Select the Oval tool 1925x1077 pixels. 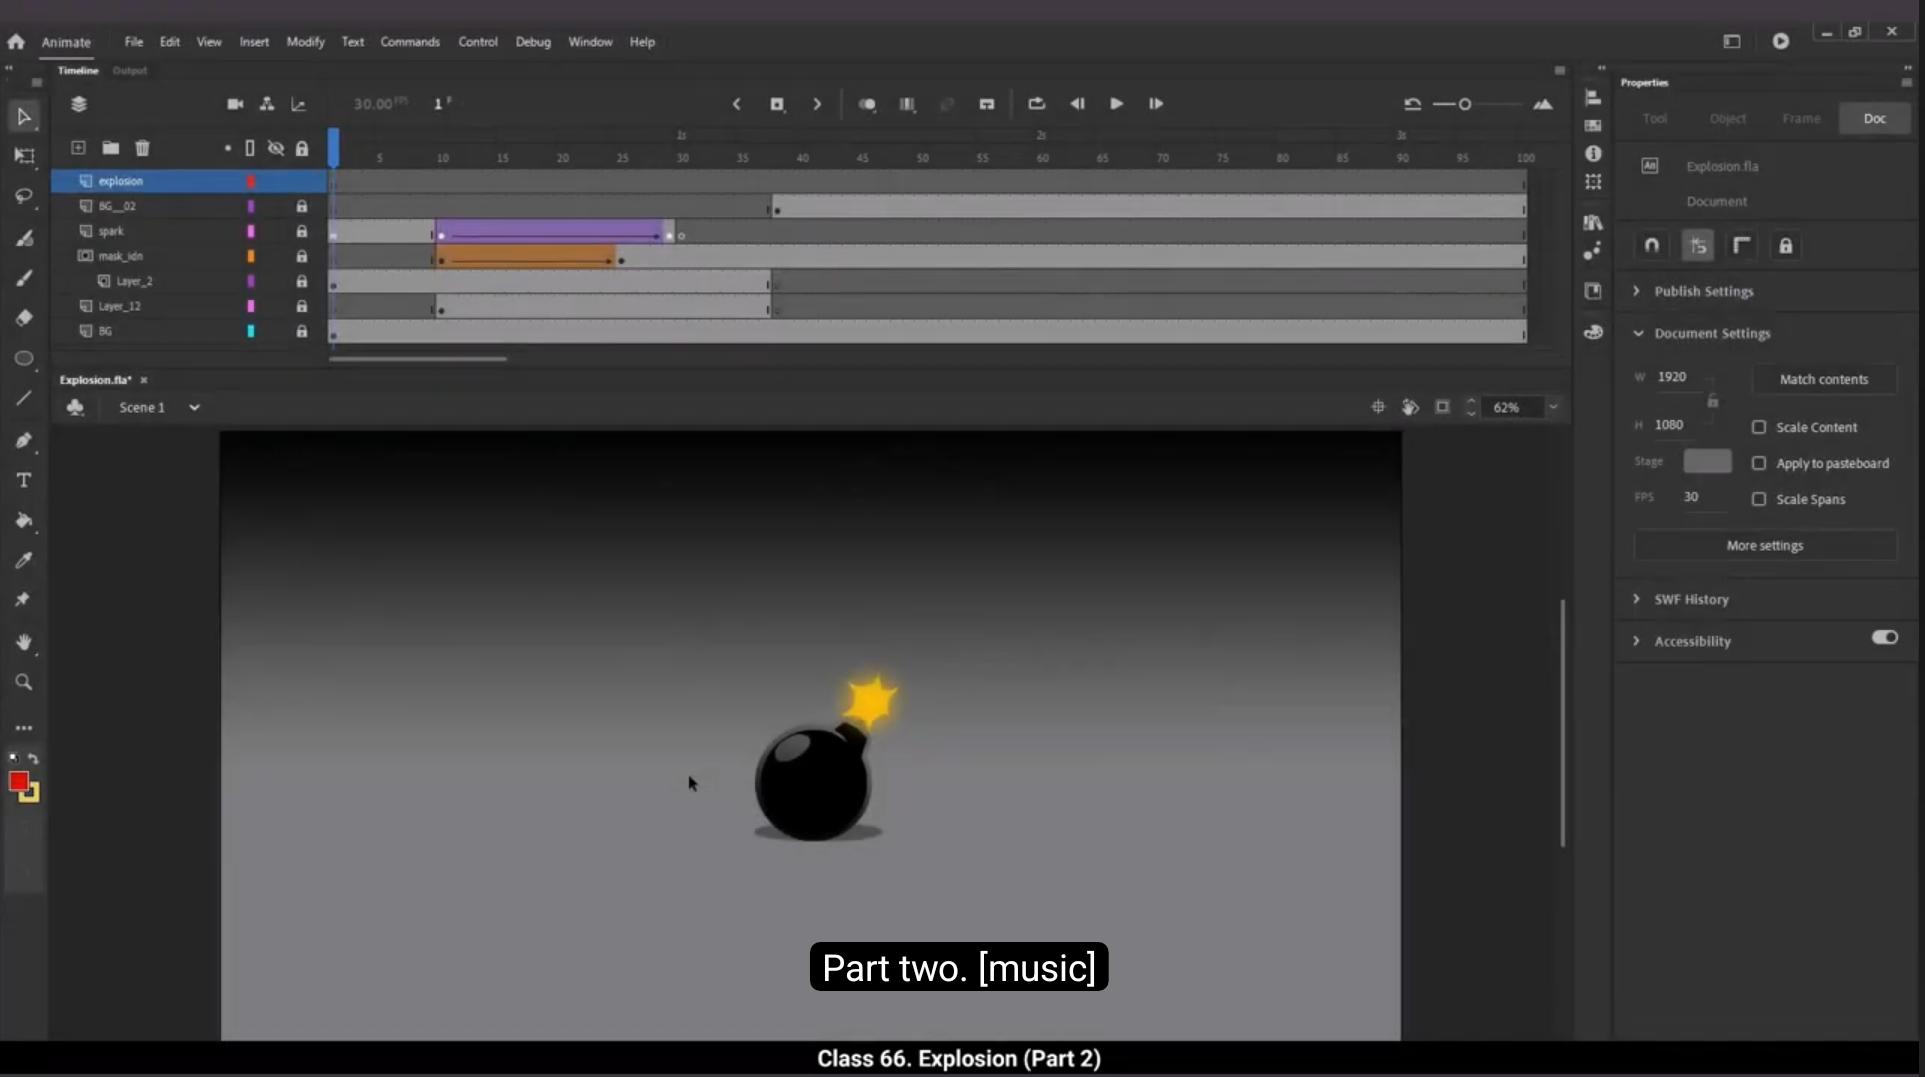(x=24, y=358)
